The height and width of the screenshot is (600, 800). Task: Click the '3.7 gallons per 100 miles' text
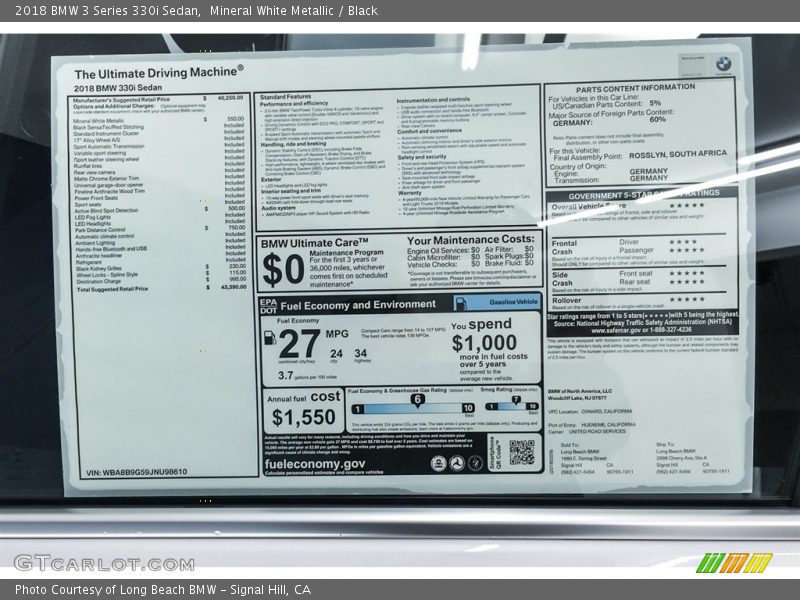click(x=307, y=376)
